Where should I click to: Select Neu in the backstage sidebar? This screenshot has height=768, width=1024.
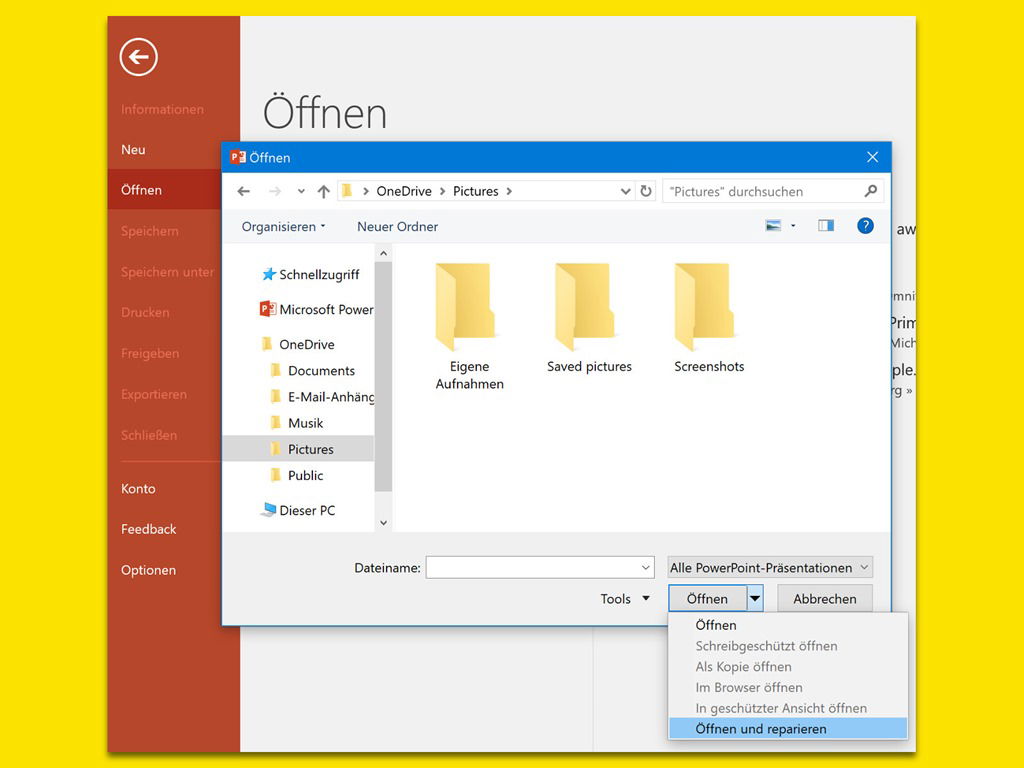pyautogui.click(x=133, y=149)
